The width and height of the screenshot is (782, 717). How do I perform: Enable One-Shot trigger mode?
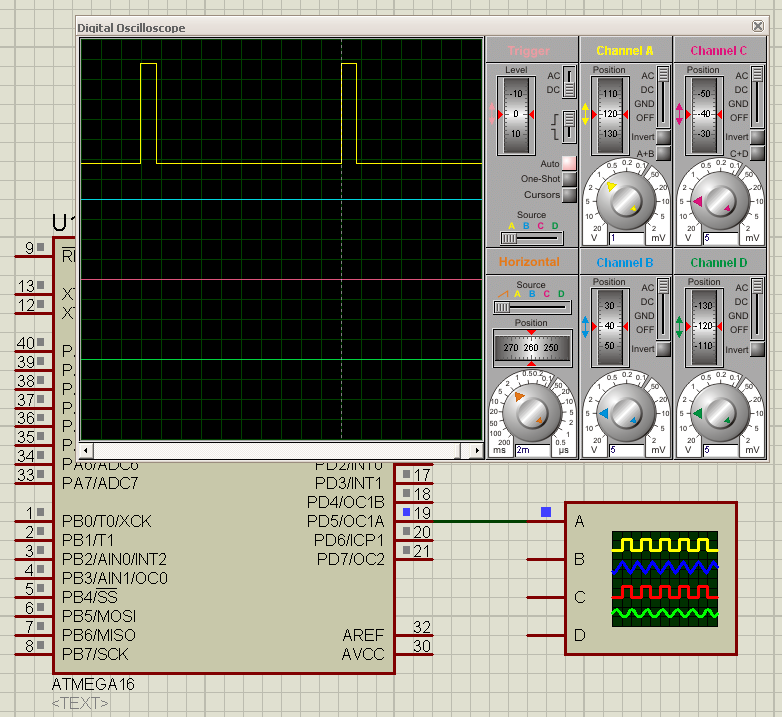click(x=569, y=179)
